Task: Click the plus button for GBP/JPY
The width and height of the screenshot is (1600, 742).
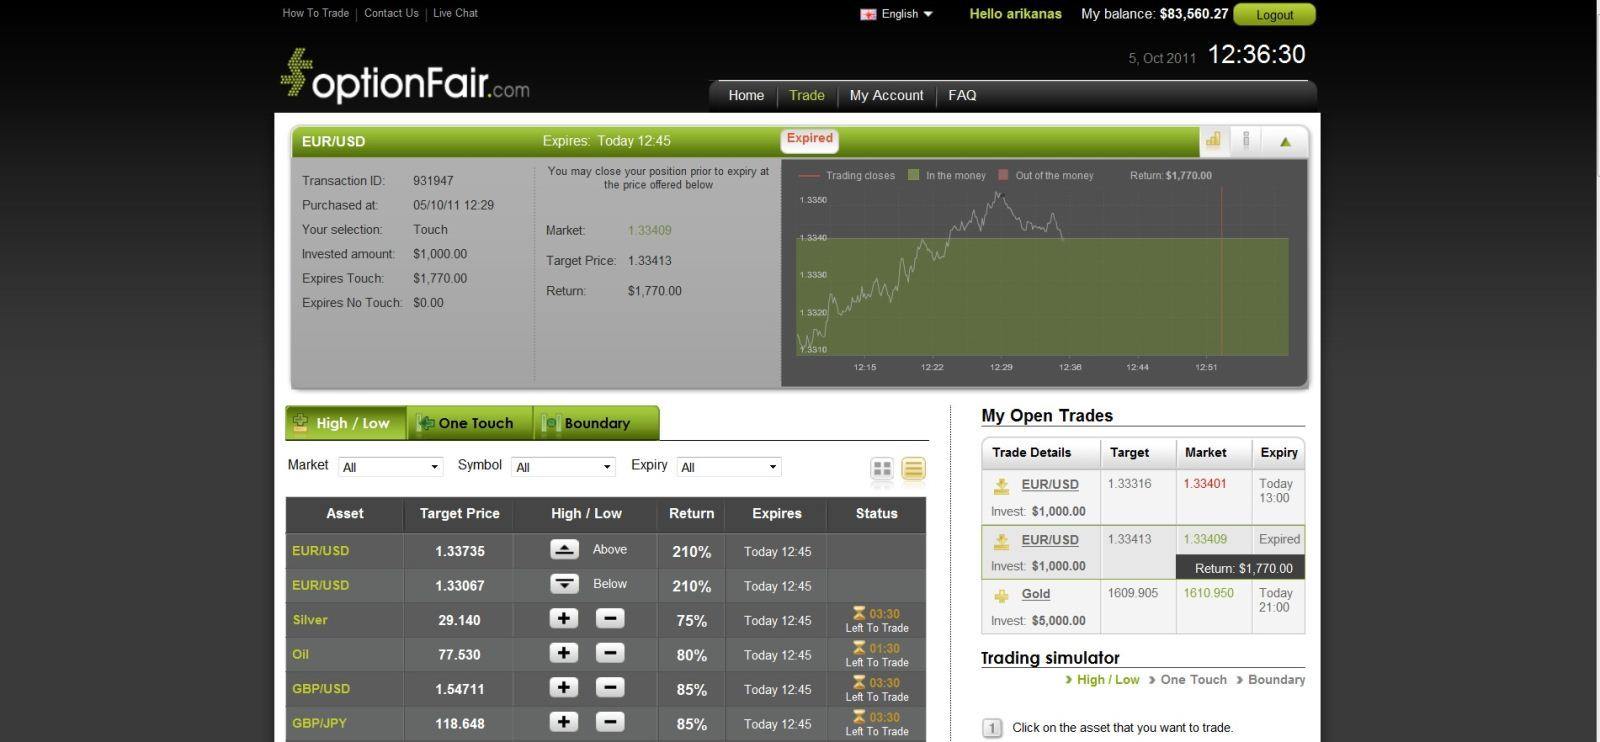Action: tap(563, 723)
